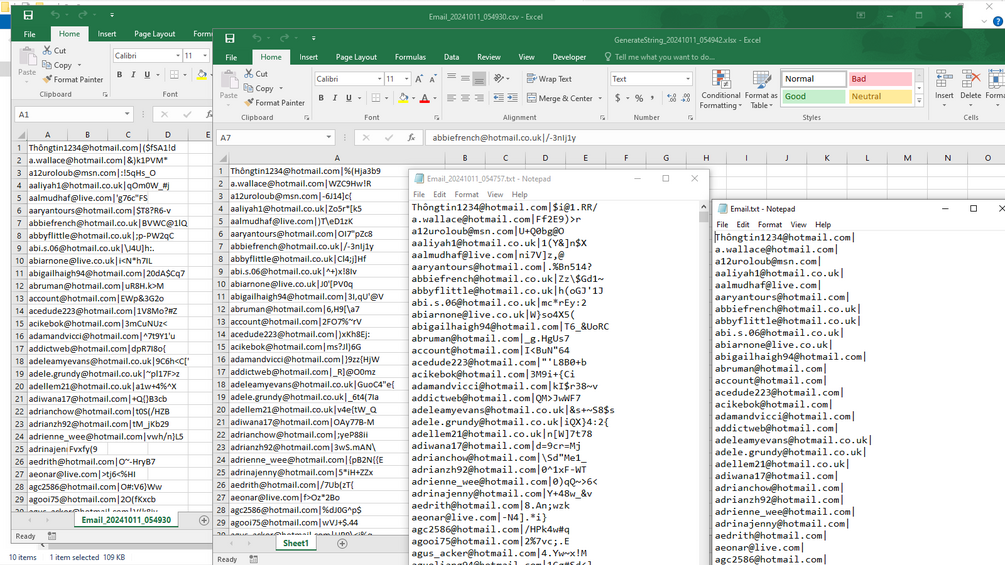Click Cut in the Email csv Excel window

pos(54,50)
